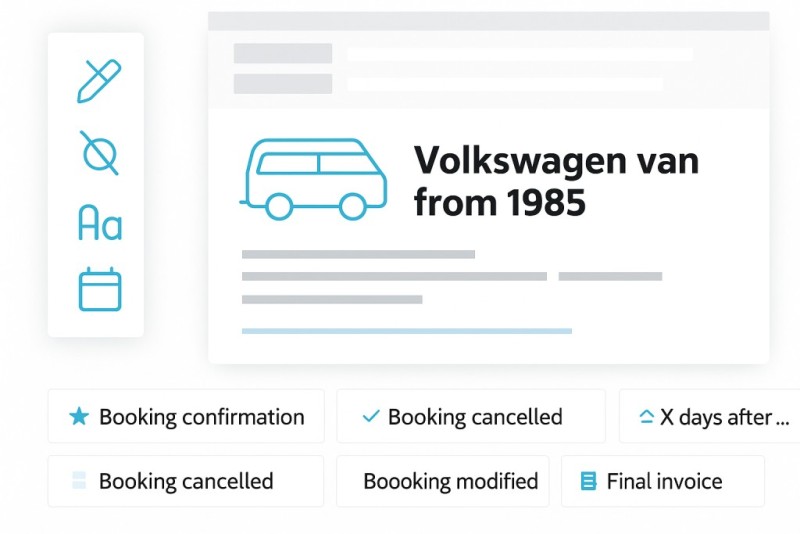
Task: Select the bottom-row Booking cancelled label
Action: tap(186, 482)
